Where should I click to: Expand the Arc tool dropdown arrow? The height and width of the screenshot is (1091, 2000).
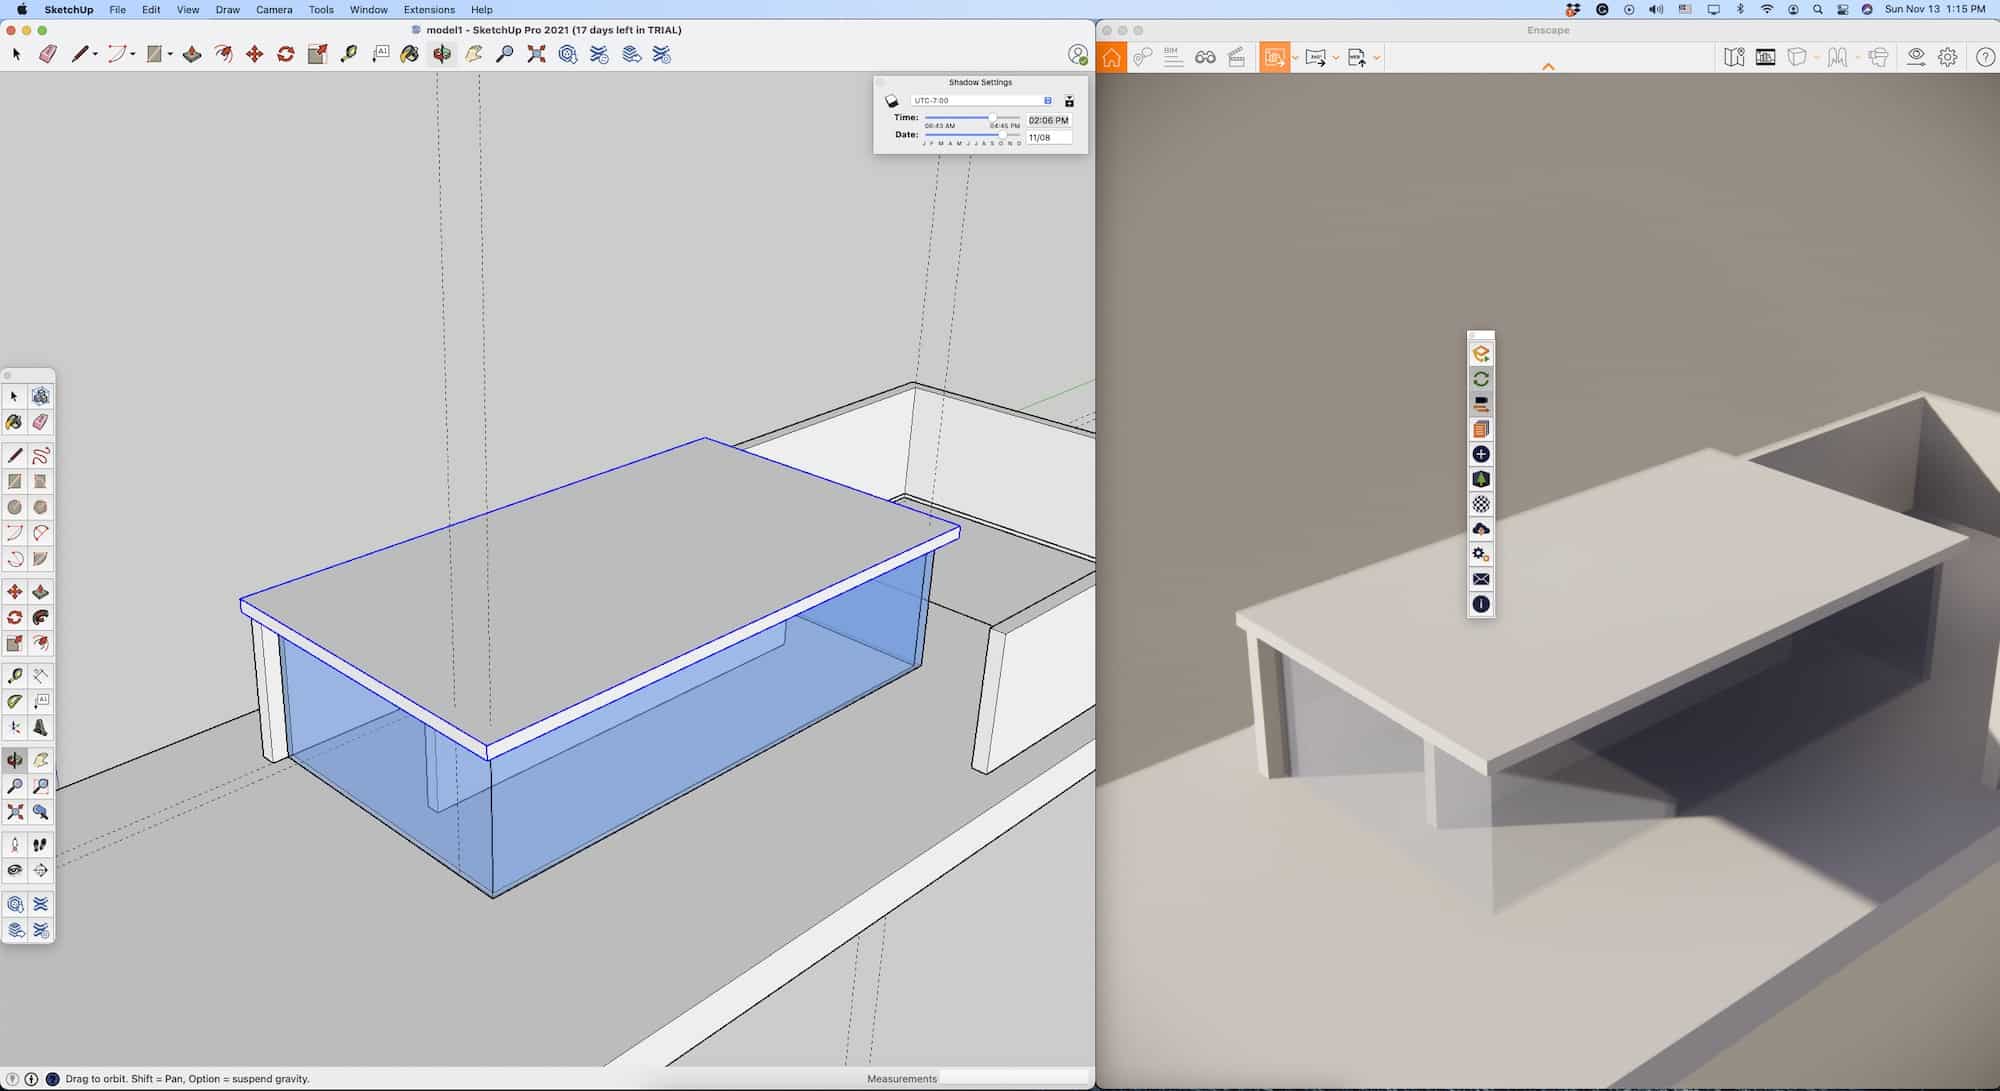[x=133, y=55]
